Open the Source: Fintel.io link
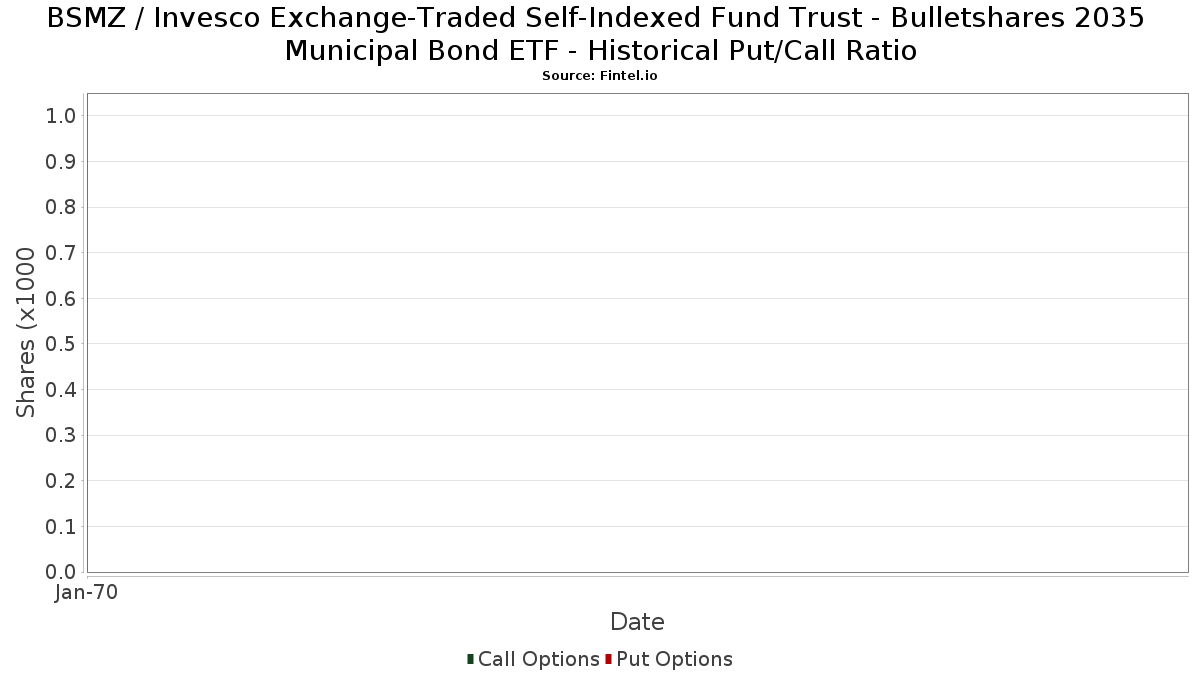Screen dimensions: 1200x675 [600, 76]
